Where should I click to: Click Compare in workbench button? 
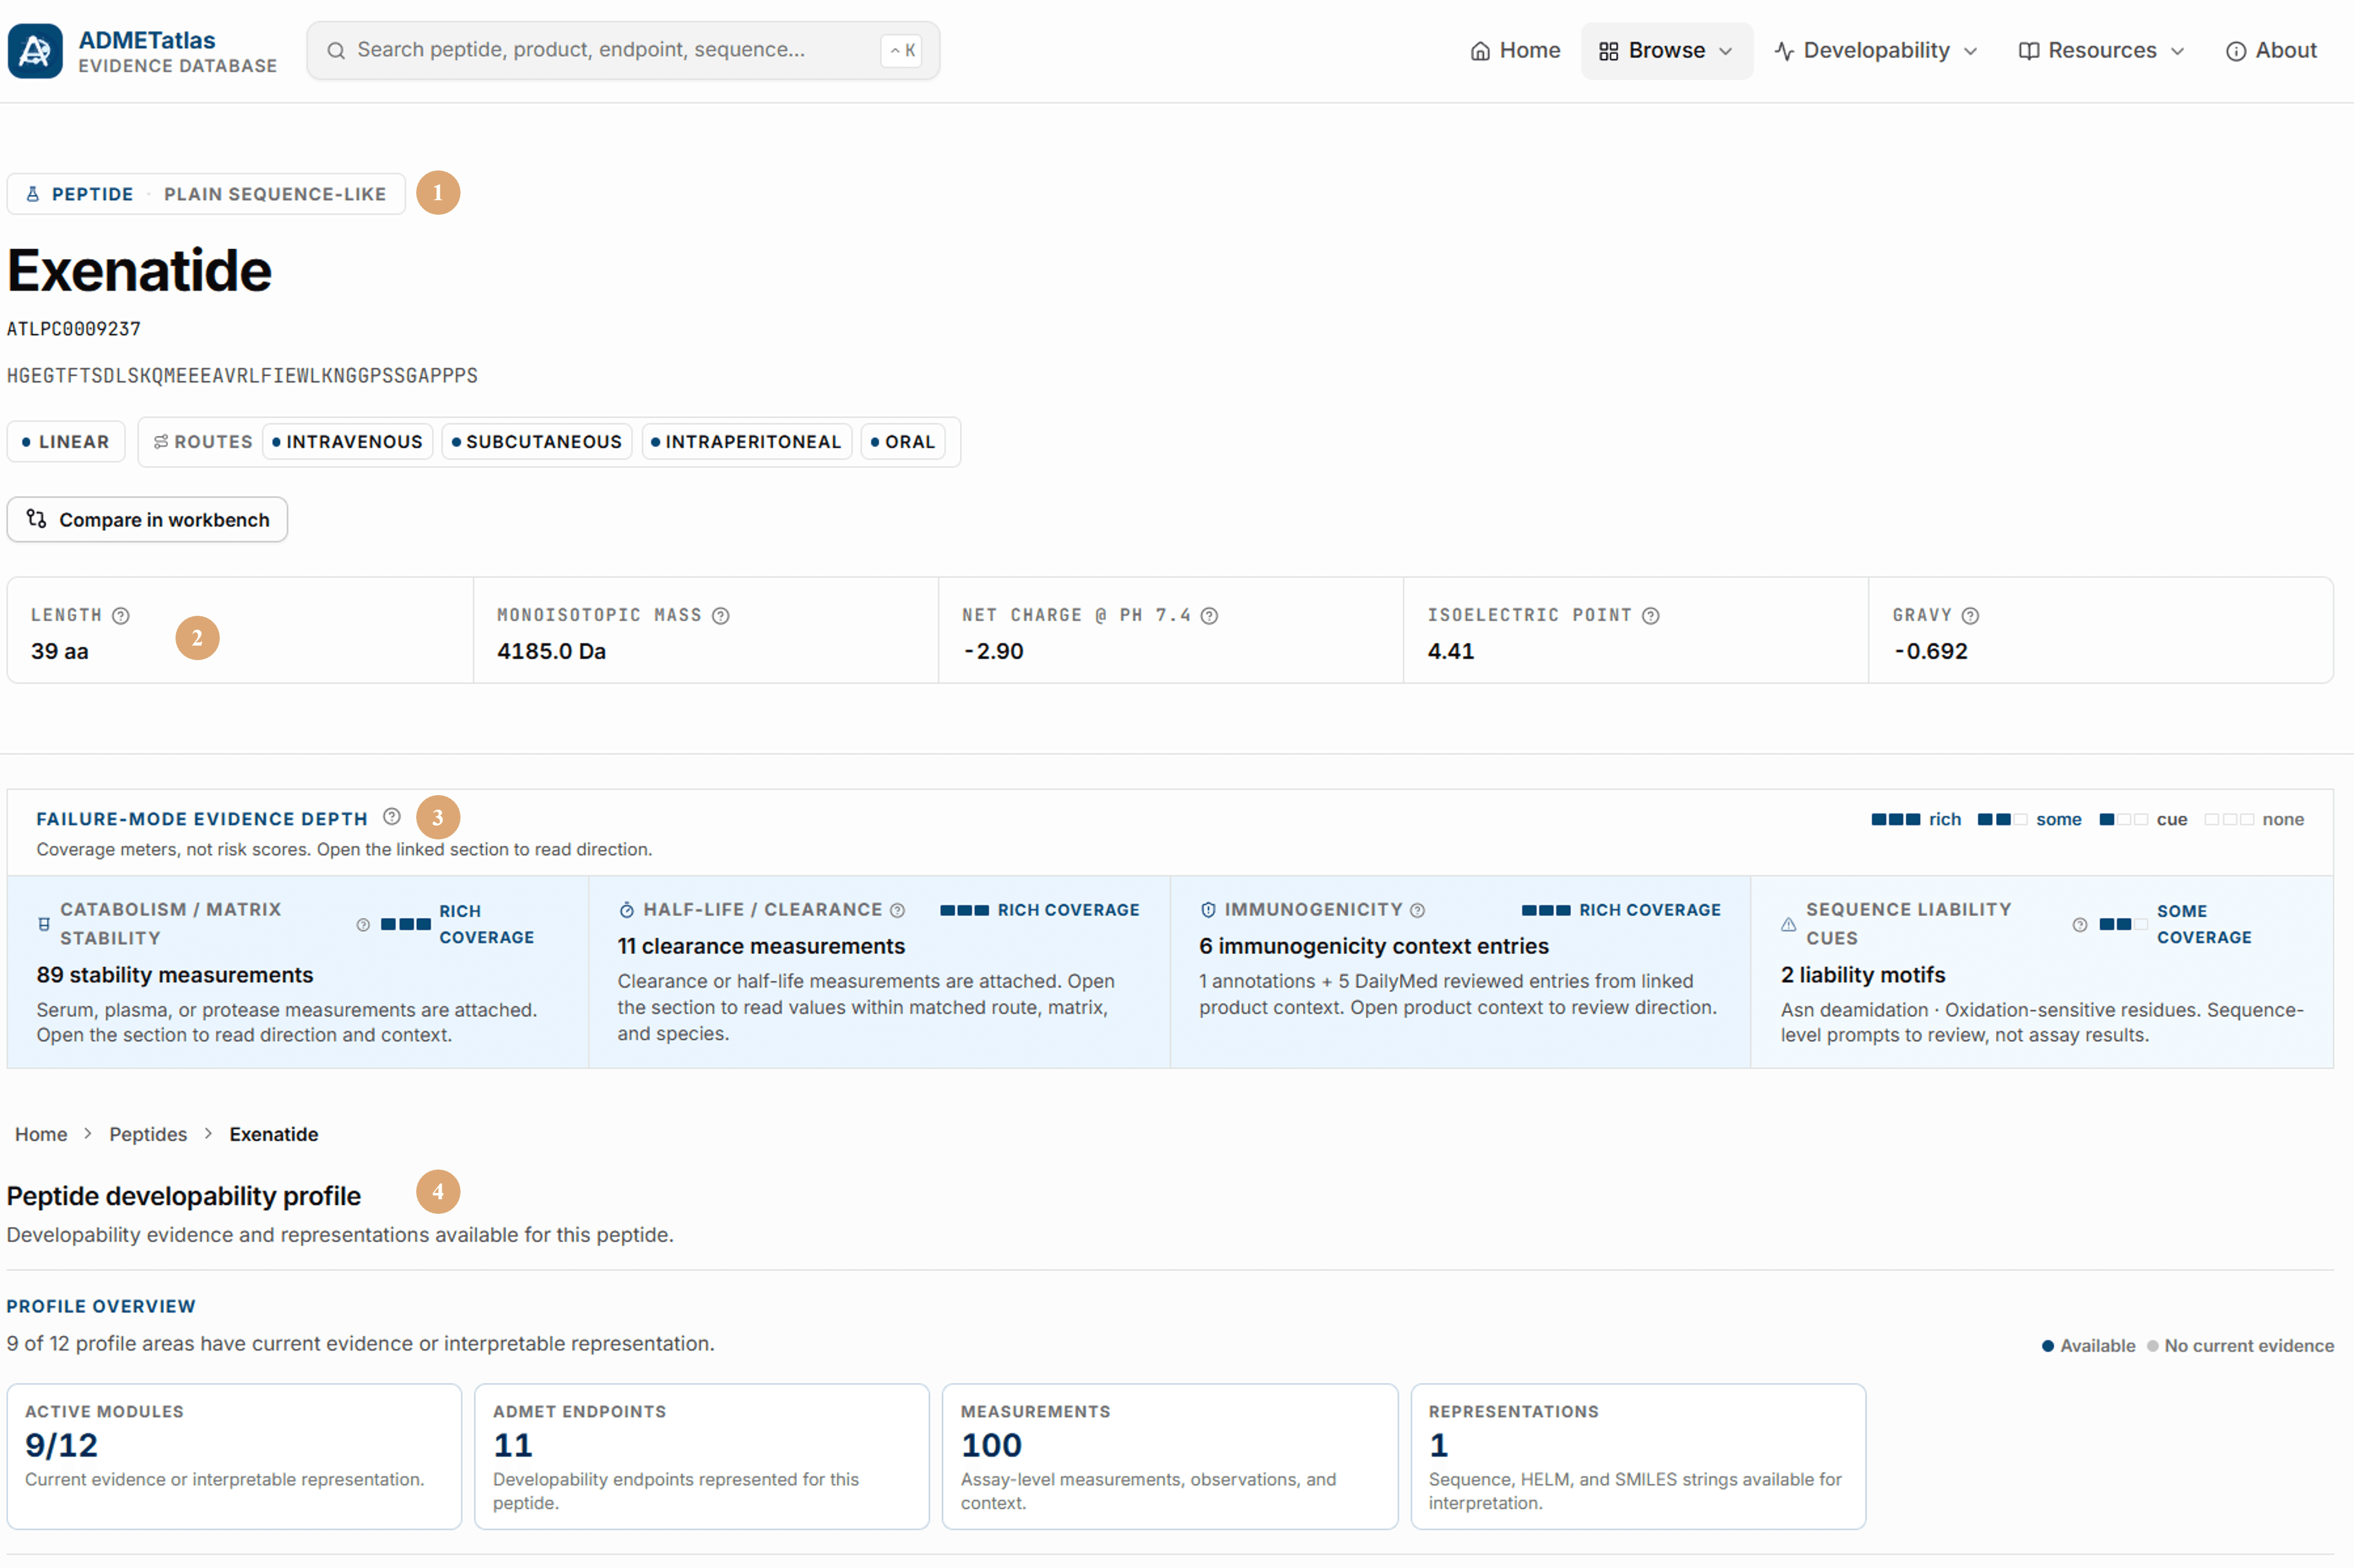[x=148, y=520]
